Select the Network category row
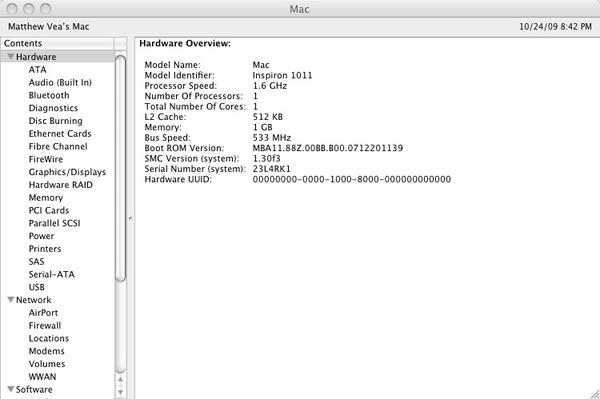This screenshot has height=399, width=600. pyautogui.click(x=57, y=300)
